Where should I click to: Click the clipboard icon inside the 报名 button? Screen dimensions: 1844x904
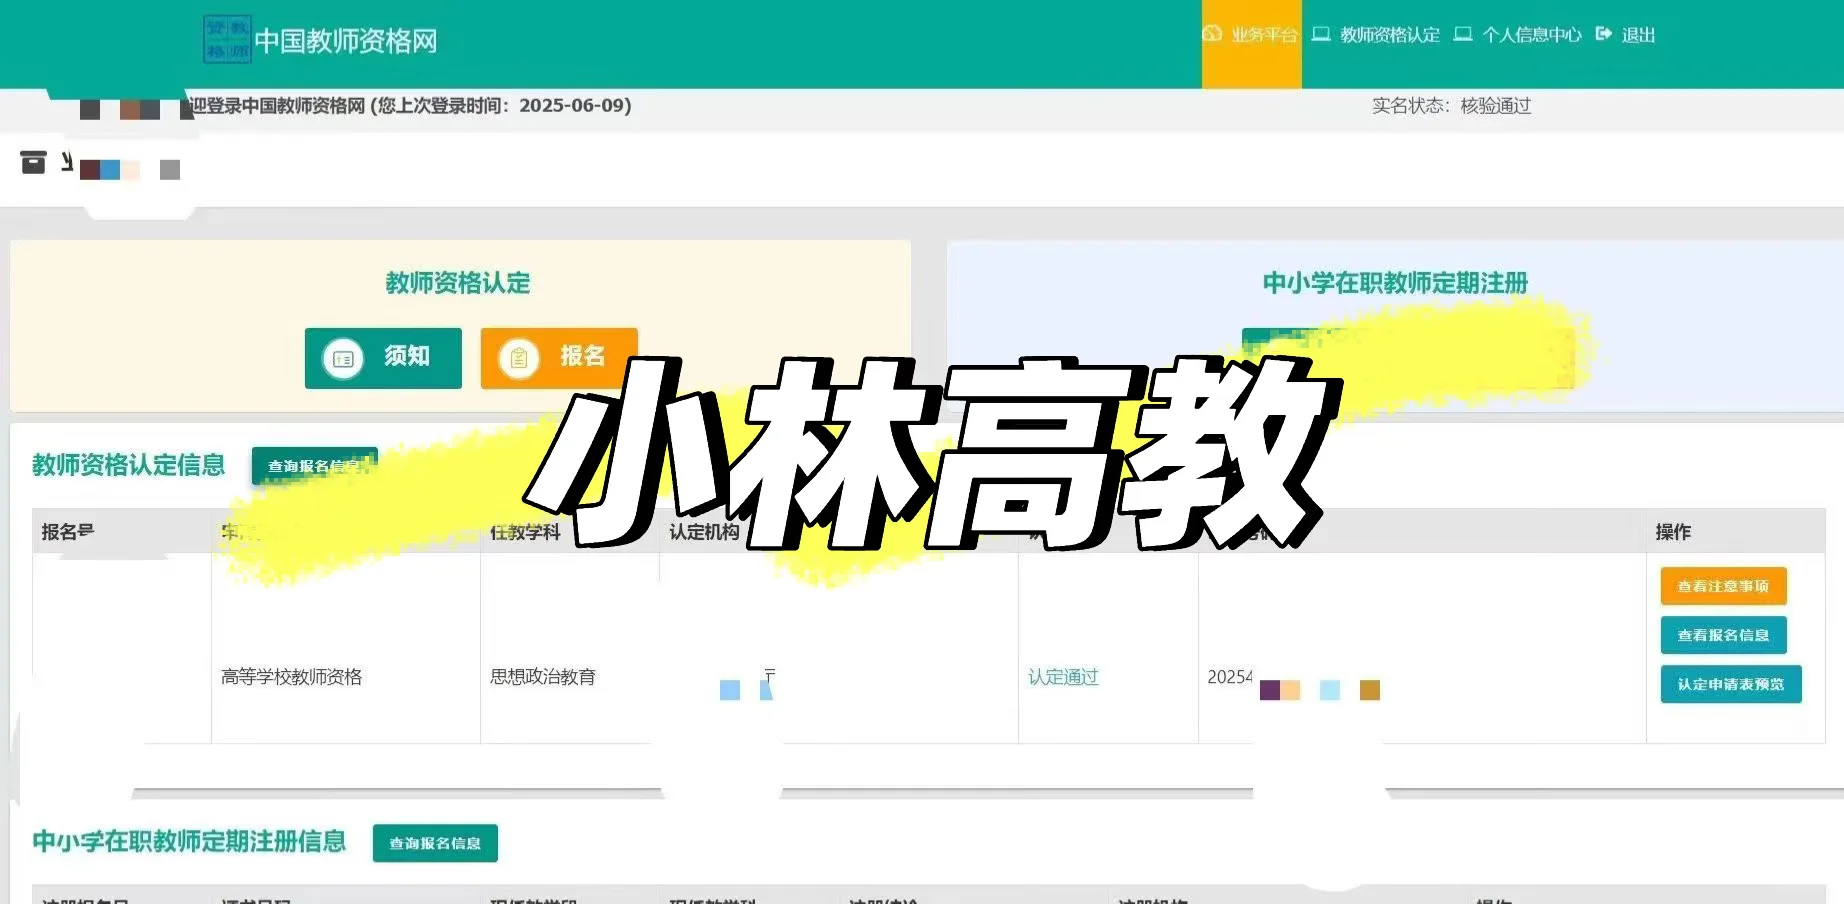tap(519, 357)
